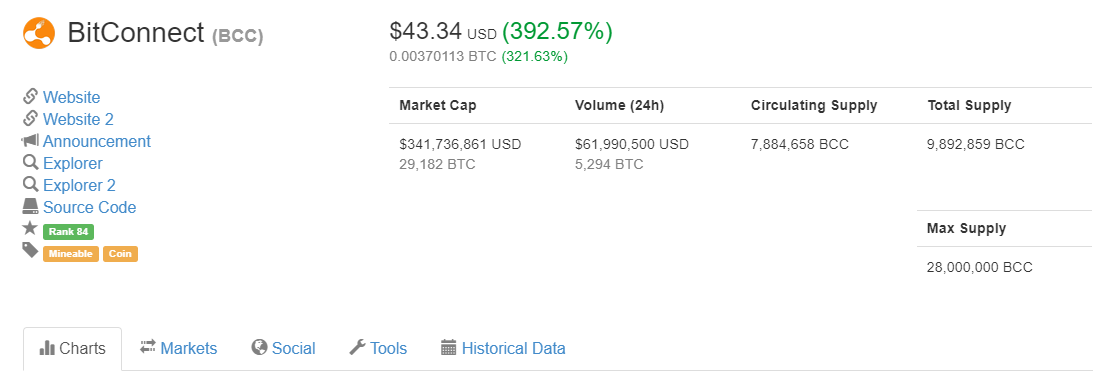Click the magnifier icon beside Explorer
Viewport: 1109px width, 381px height.
(30, 163)
